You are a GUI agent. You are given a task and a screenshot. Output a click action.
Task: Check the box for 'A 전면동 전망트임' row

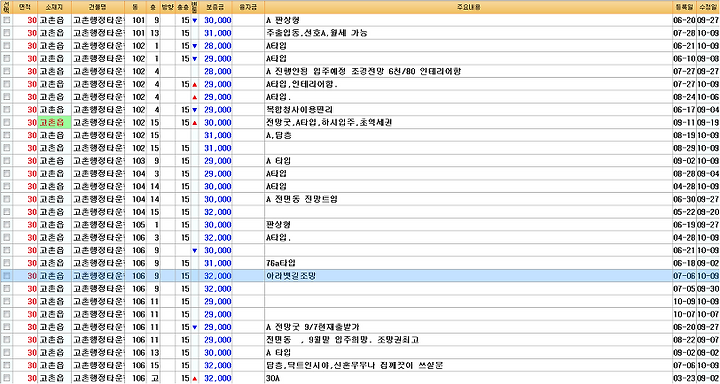pos(6,199)
